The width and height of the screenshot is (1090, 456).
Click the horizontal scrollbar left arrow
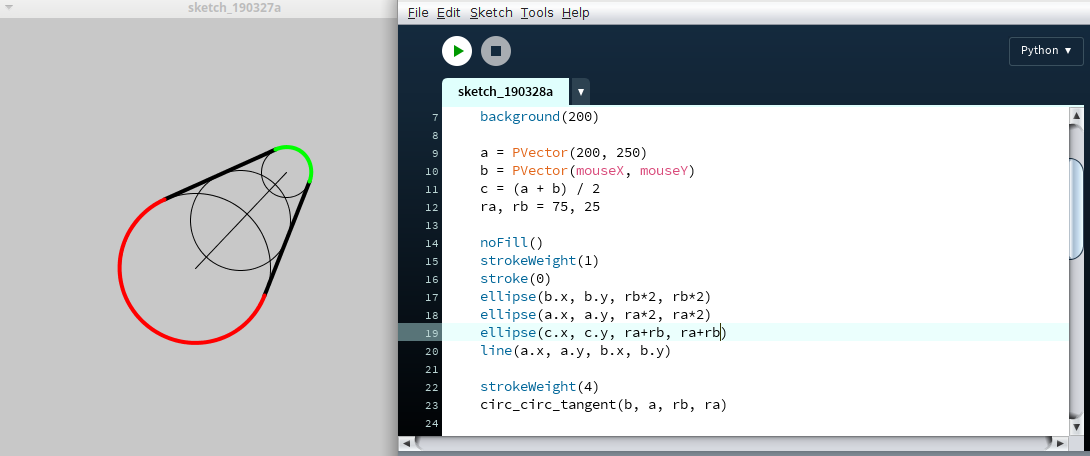(406, 442)
